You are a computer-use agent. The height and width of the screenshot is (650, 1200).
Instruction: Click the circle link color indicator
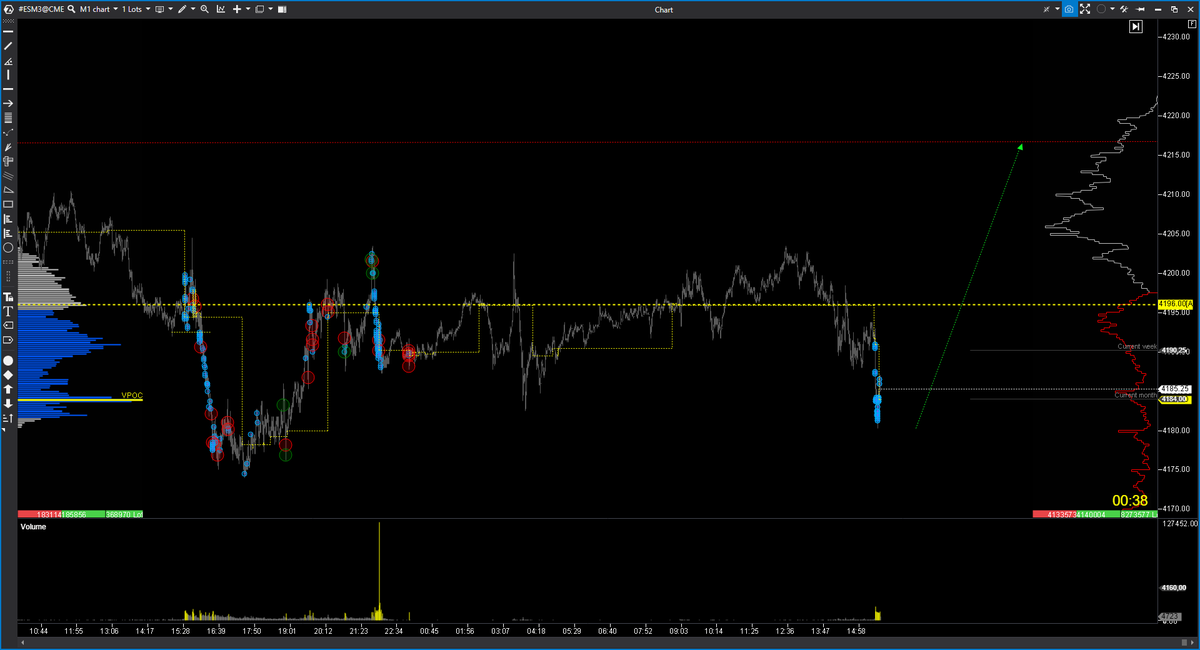click(x=1101, y=9)
